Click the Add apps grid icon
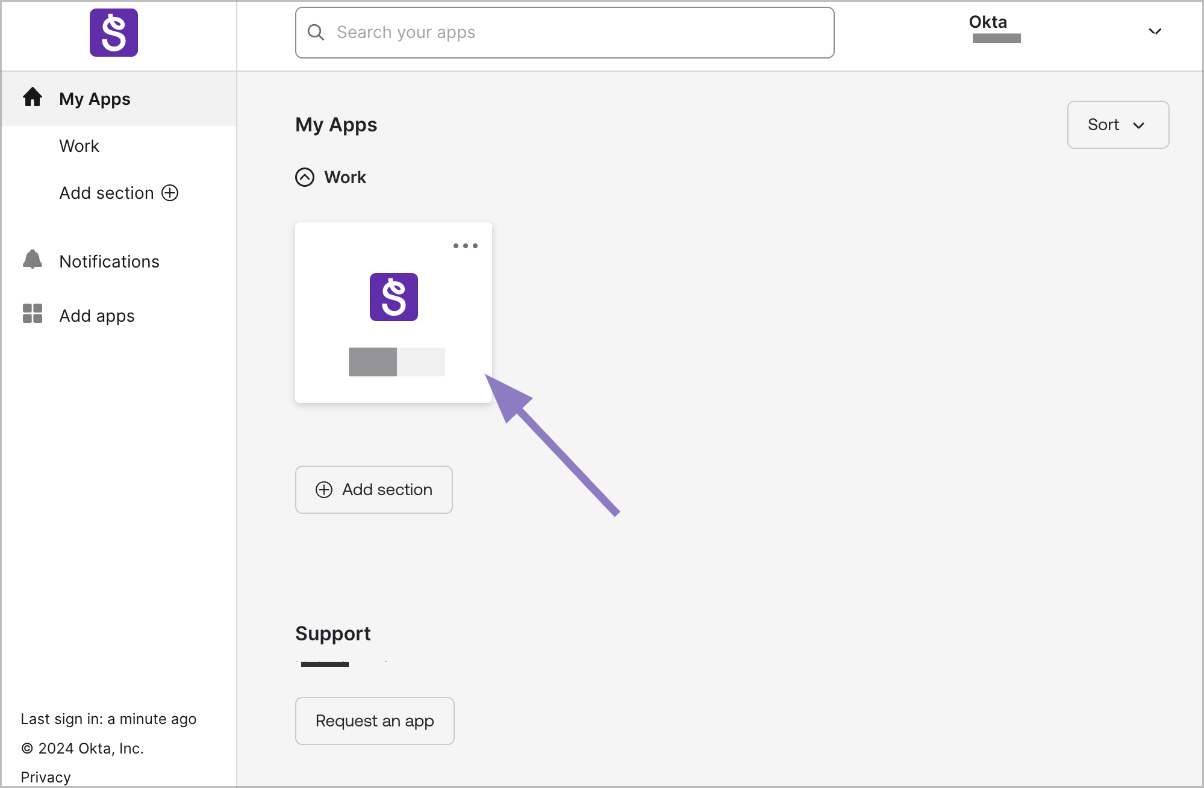Viewport: 1204px width, 788px height. (33, 314)
